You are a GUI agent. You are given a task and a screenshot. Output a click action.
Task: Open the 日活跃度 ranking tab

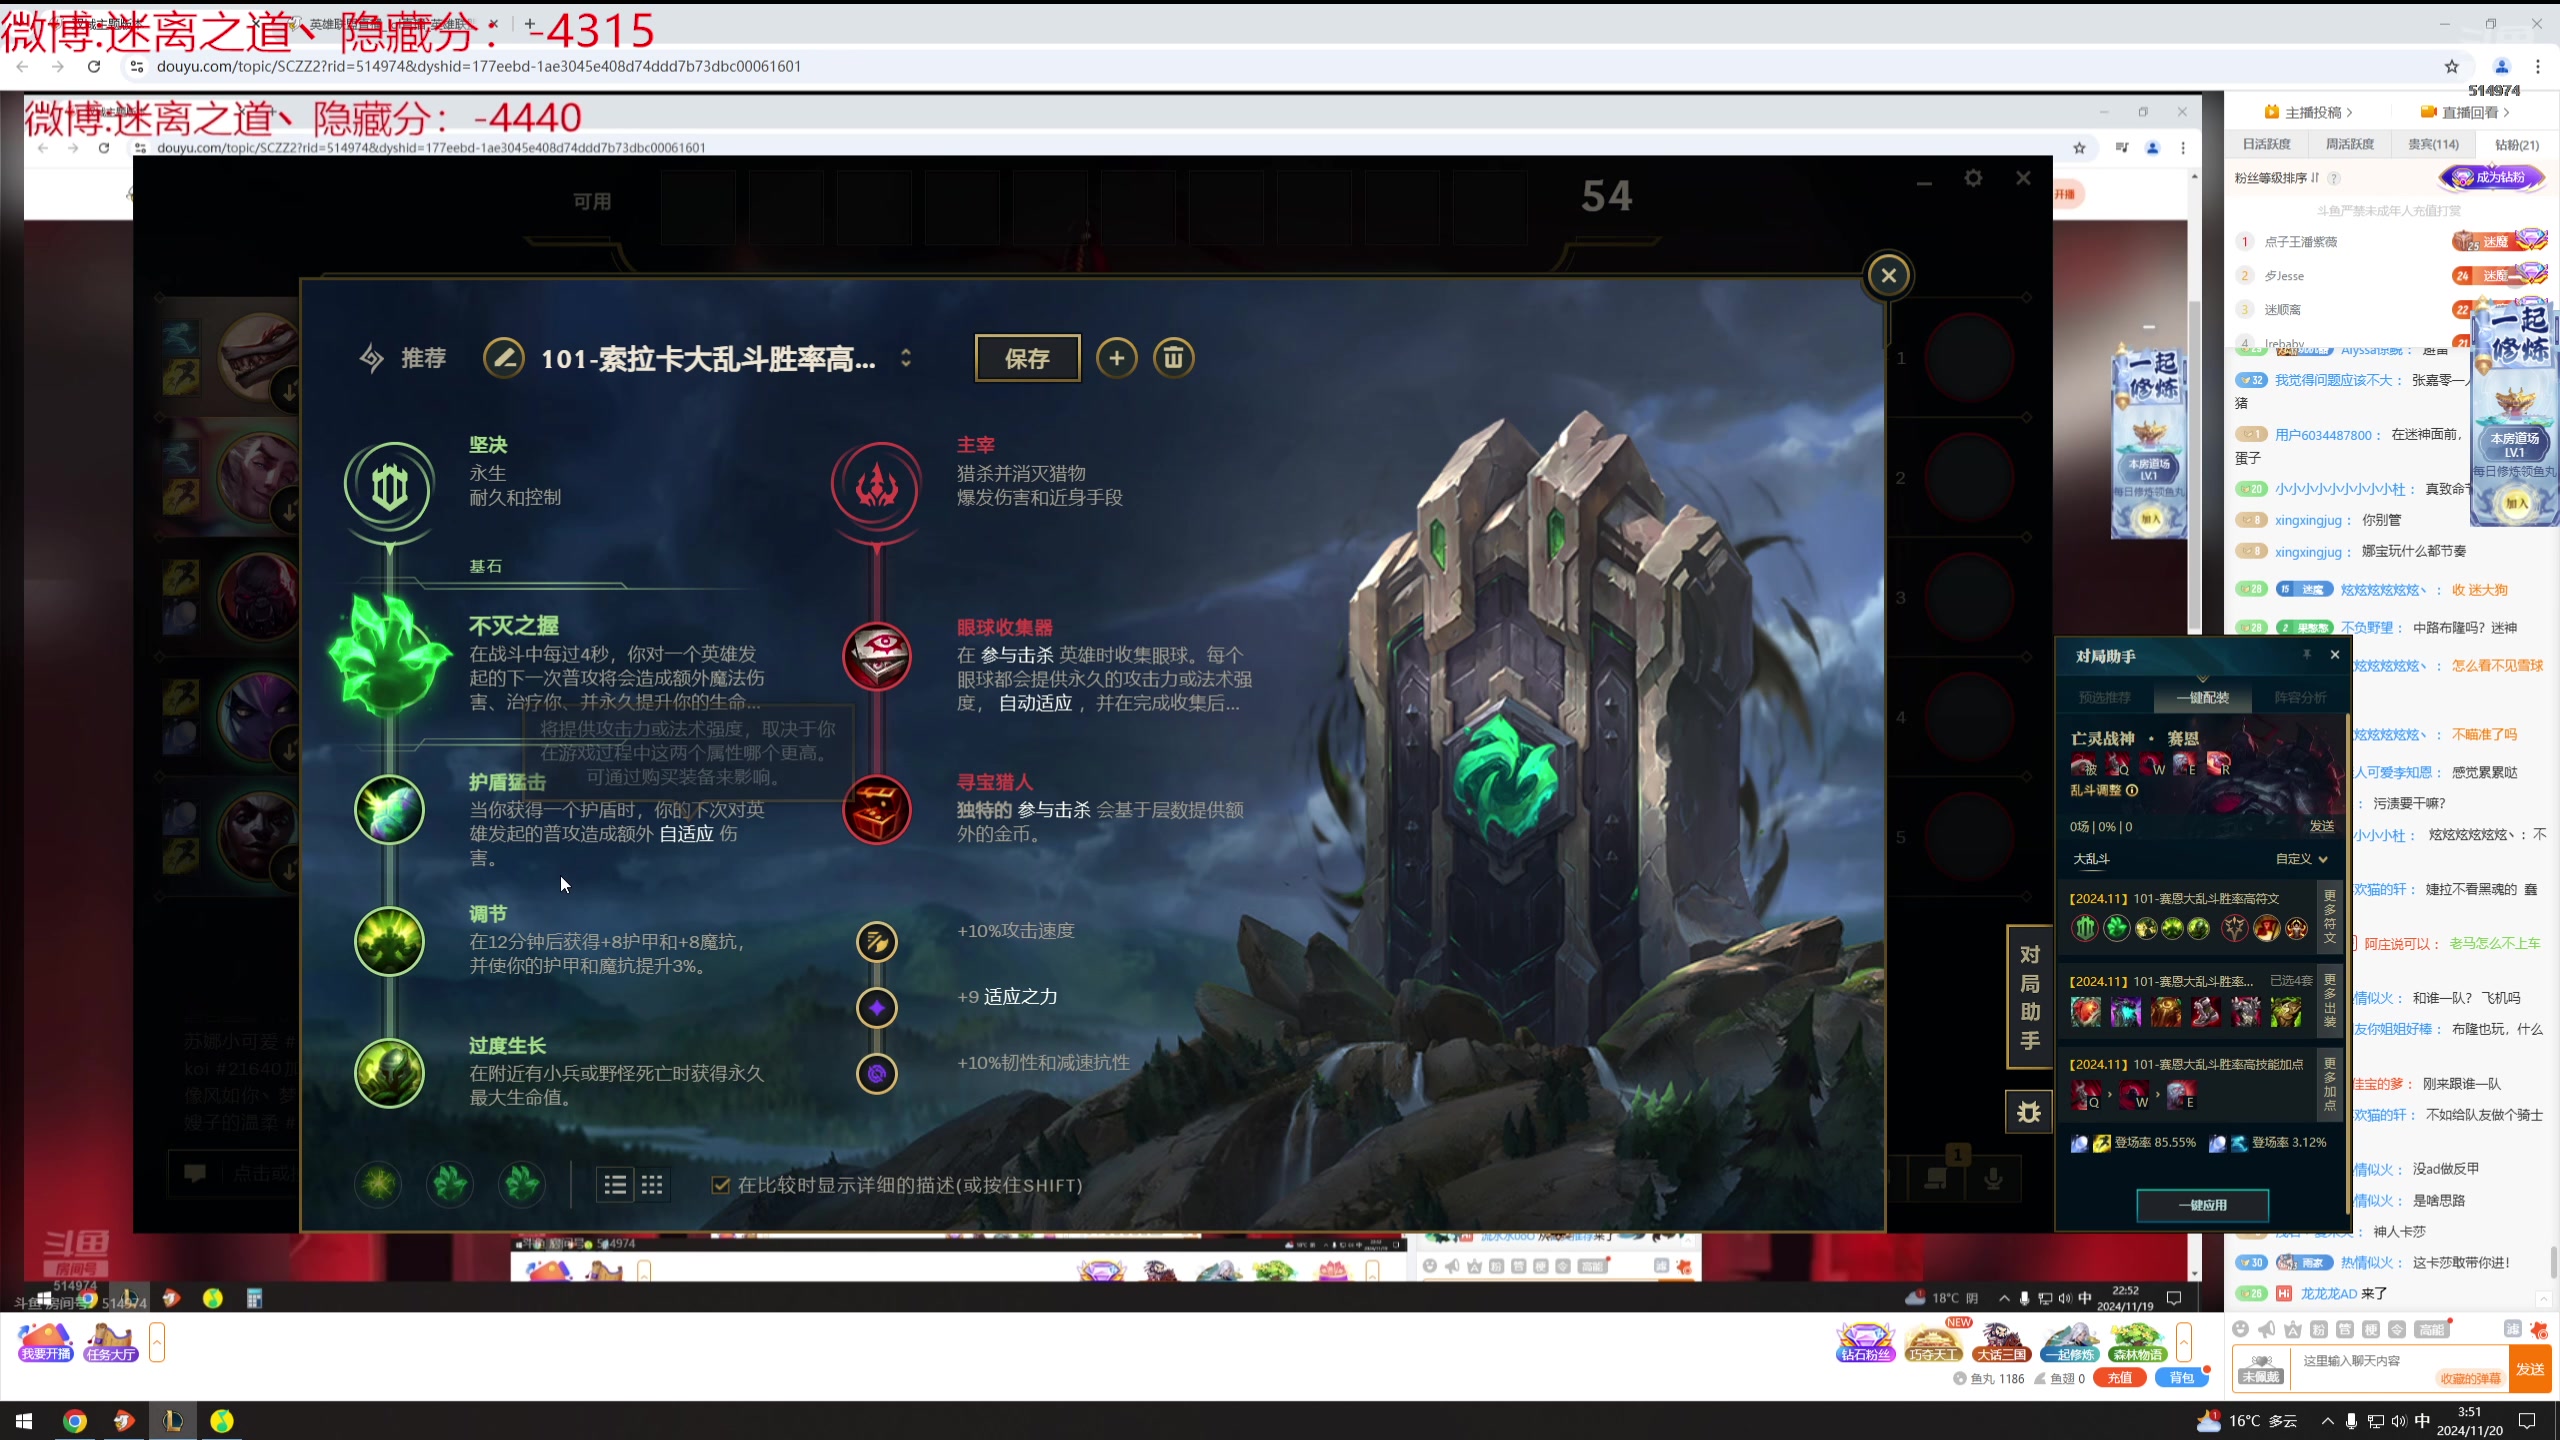pos(2266,144)
